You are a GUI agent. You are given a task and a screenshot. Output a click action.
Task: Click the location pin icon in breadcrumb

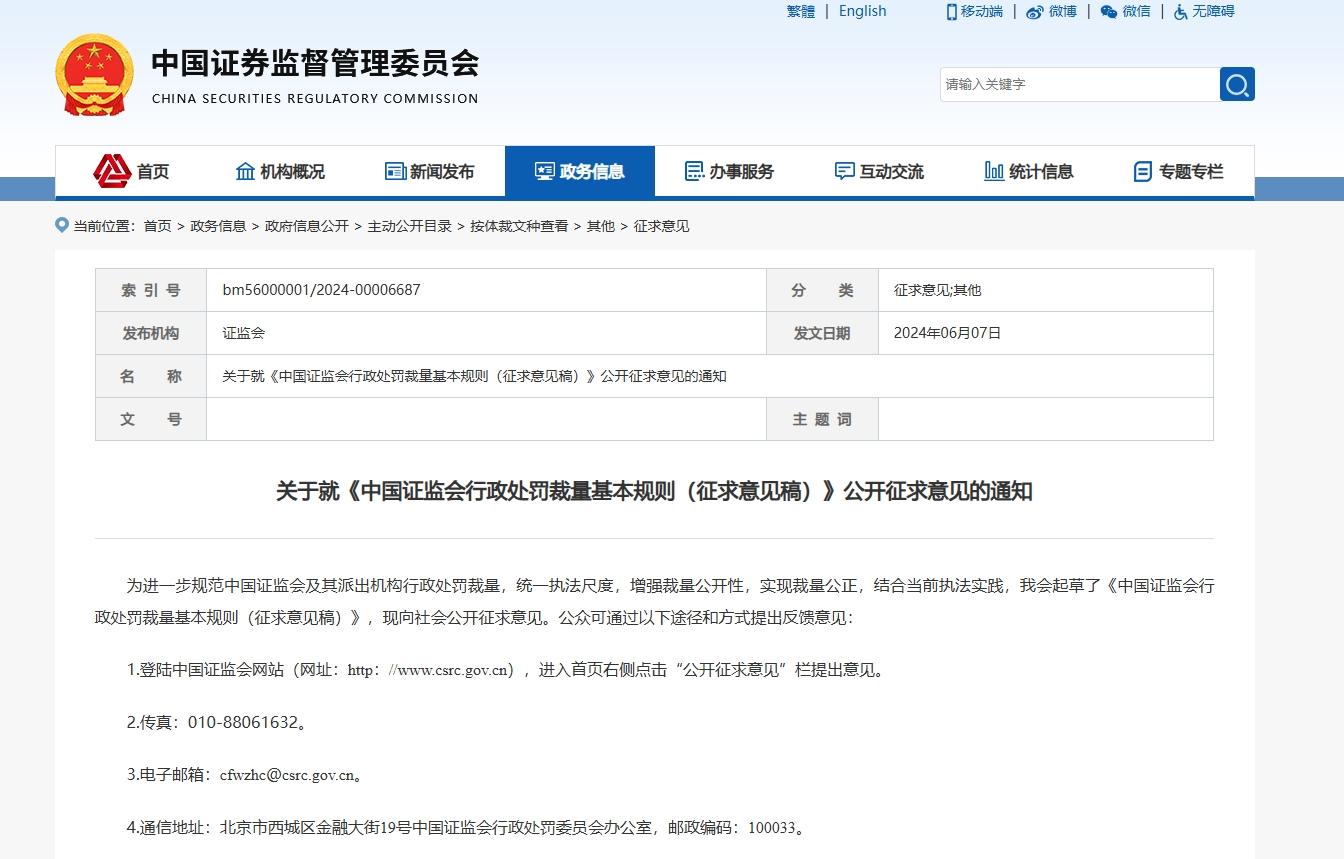pos(62,226)
